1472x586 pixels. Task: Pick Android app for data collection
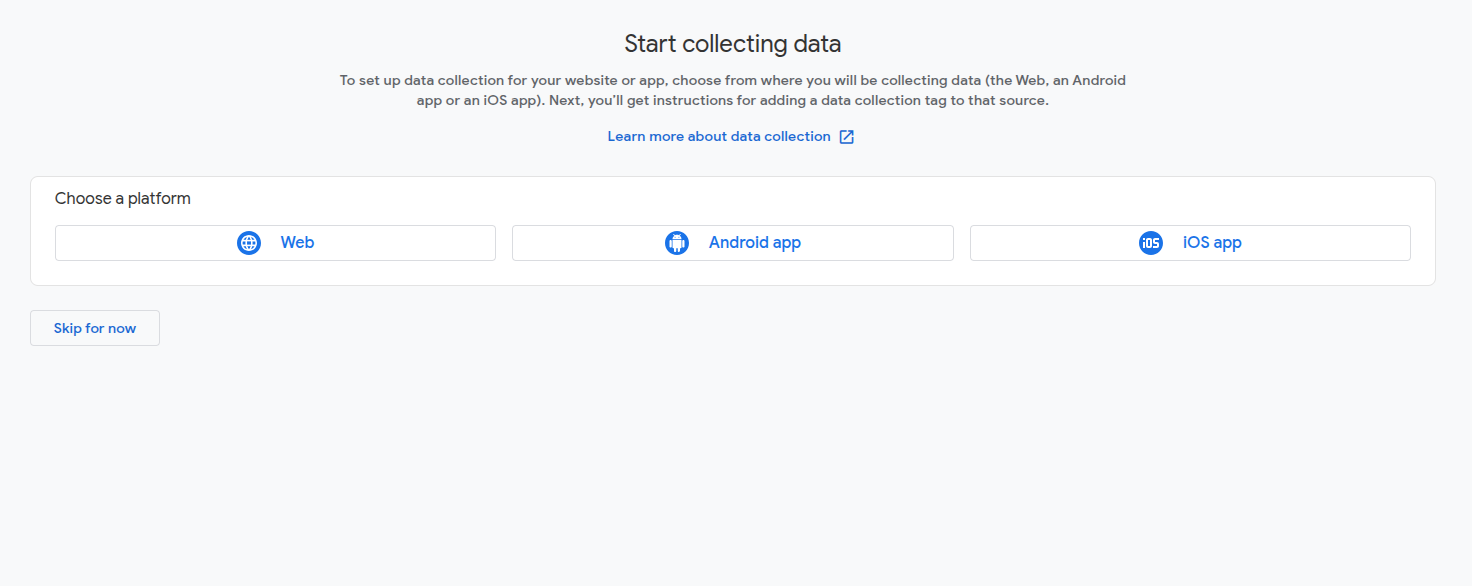coord(733,242)
